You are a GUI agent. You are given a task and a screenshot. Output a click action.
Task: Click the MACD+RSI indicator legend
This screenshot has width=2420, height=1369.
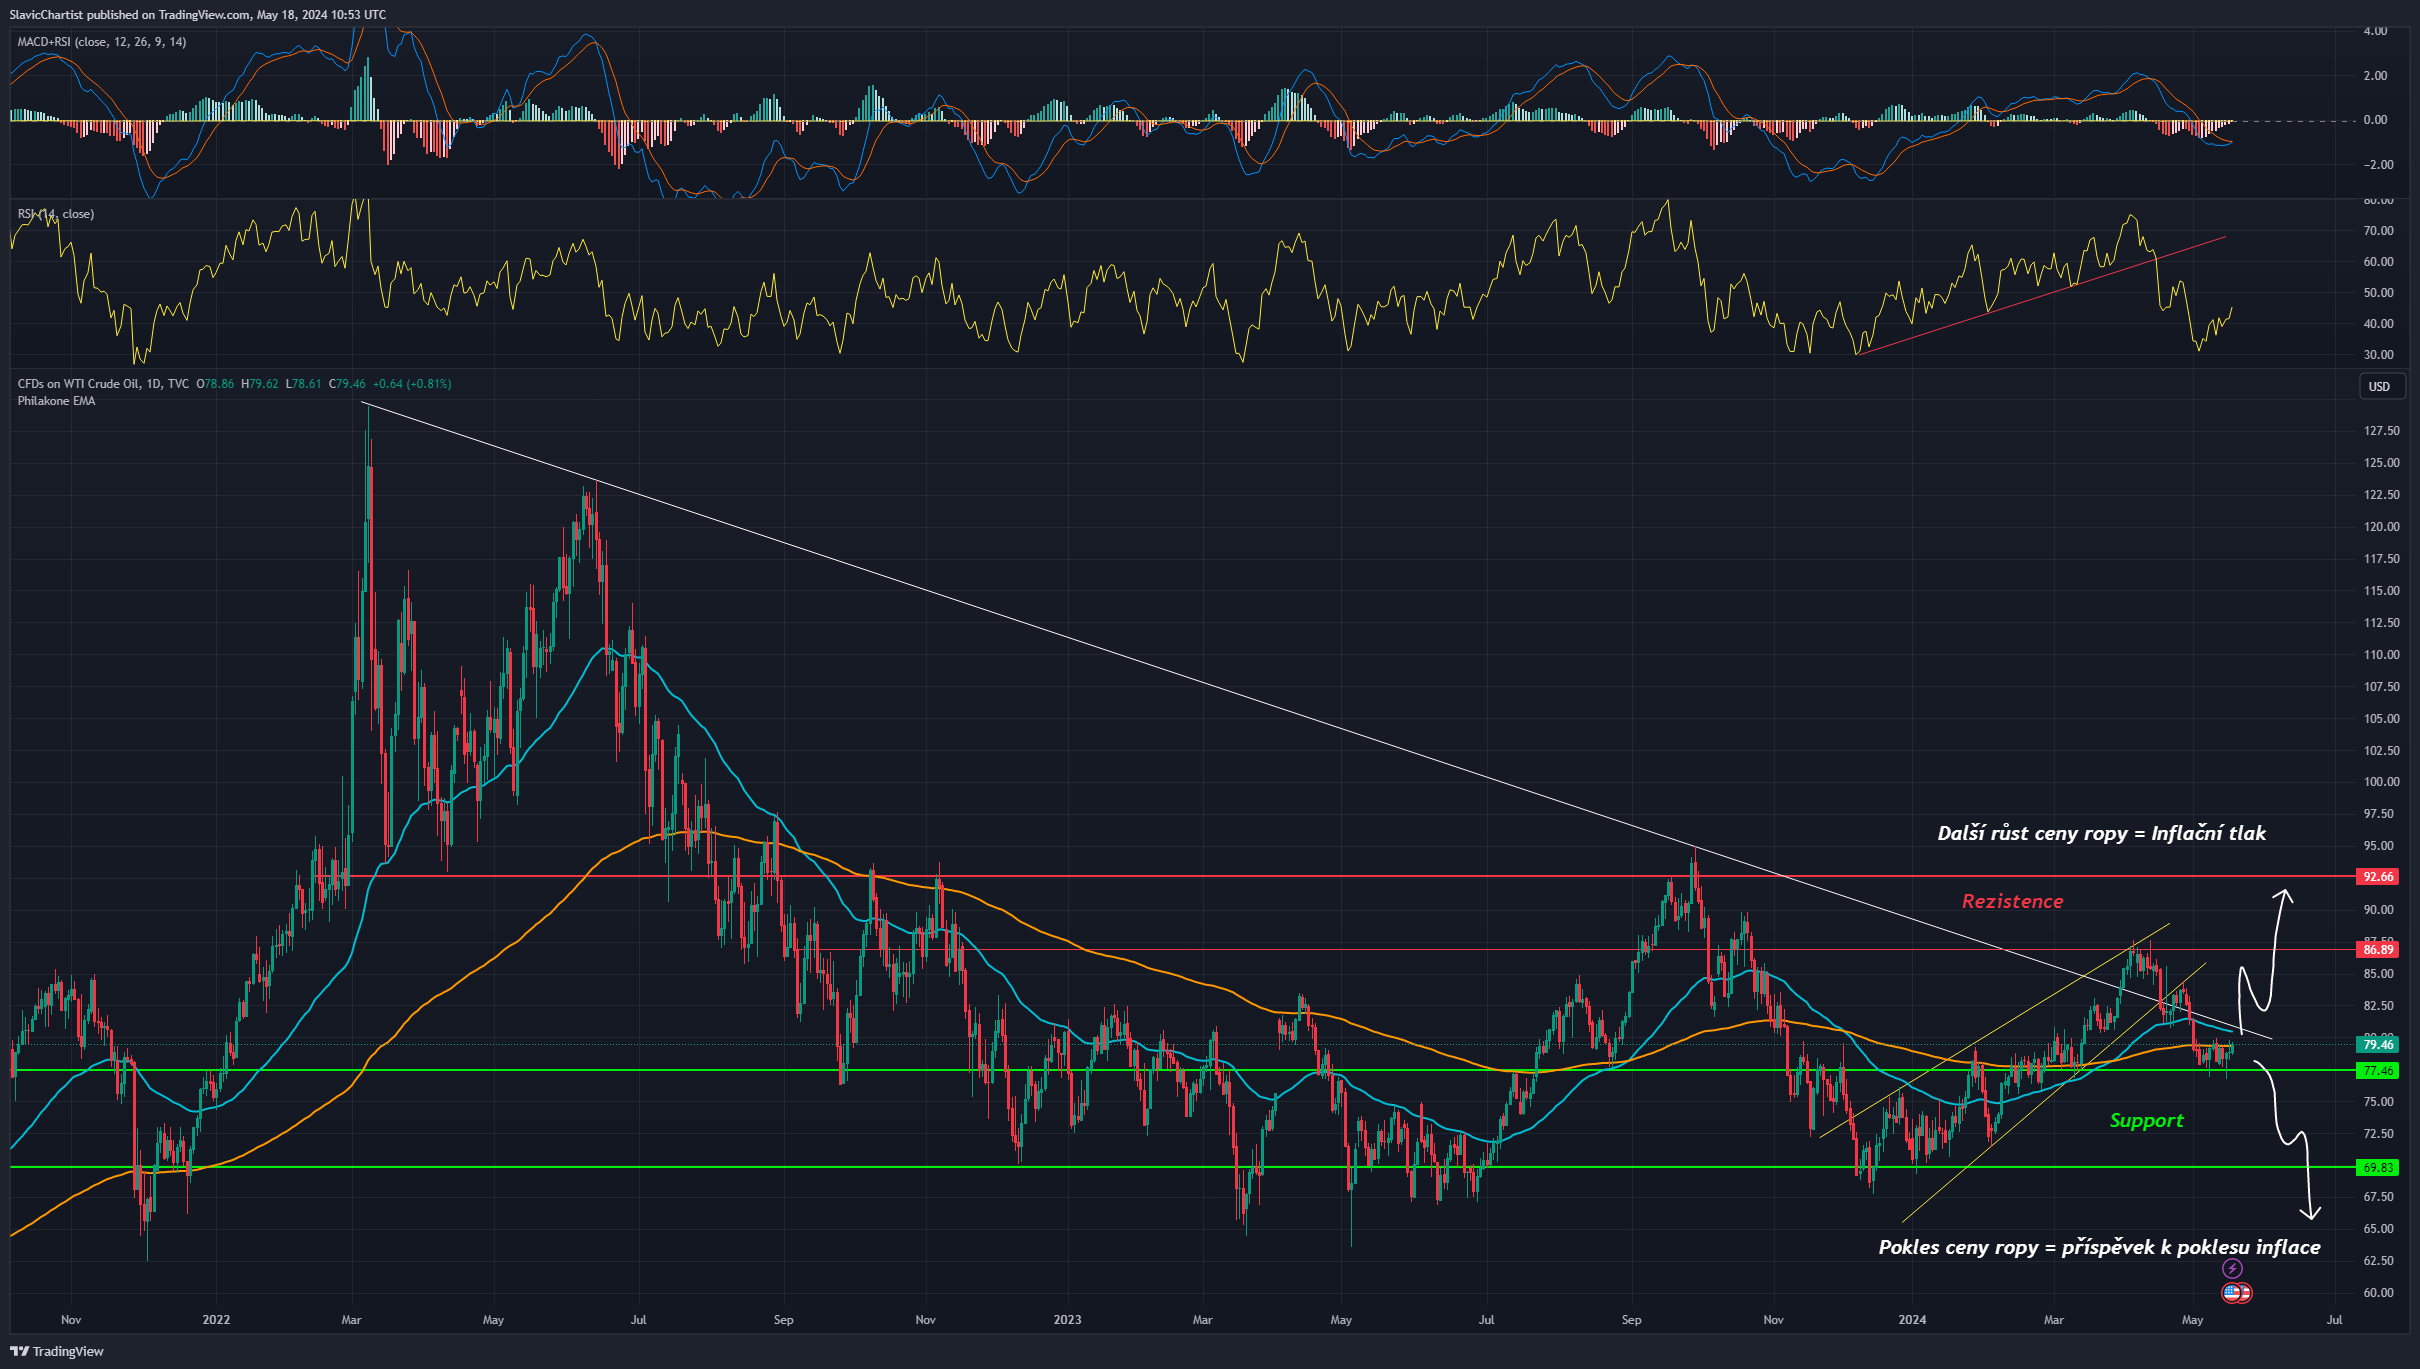[x=102, y=42]
